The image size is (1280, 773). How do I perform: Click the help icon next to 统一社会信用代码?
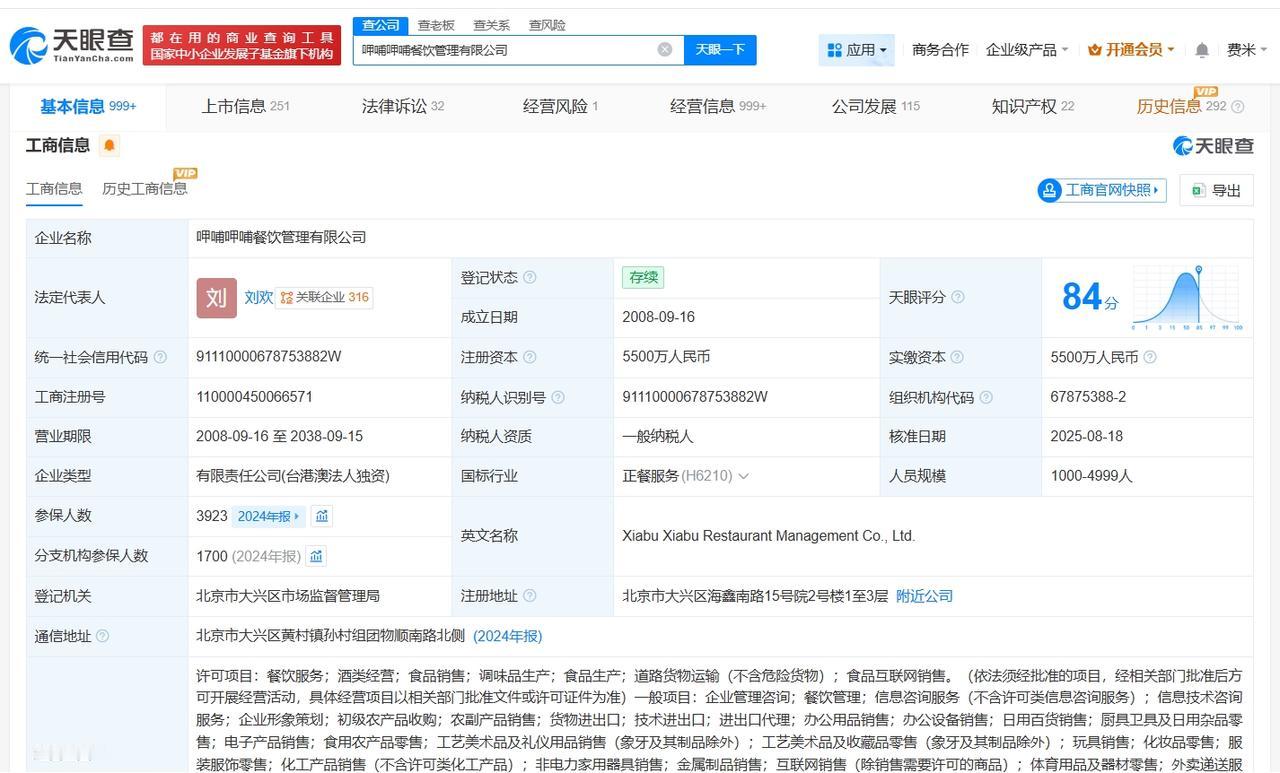(x=162, y=357)
